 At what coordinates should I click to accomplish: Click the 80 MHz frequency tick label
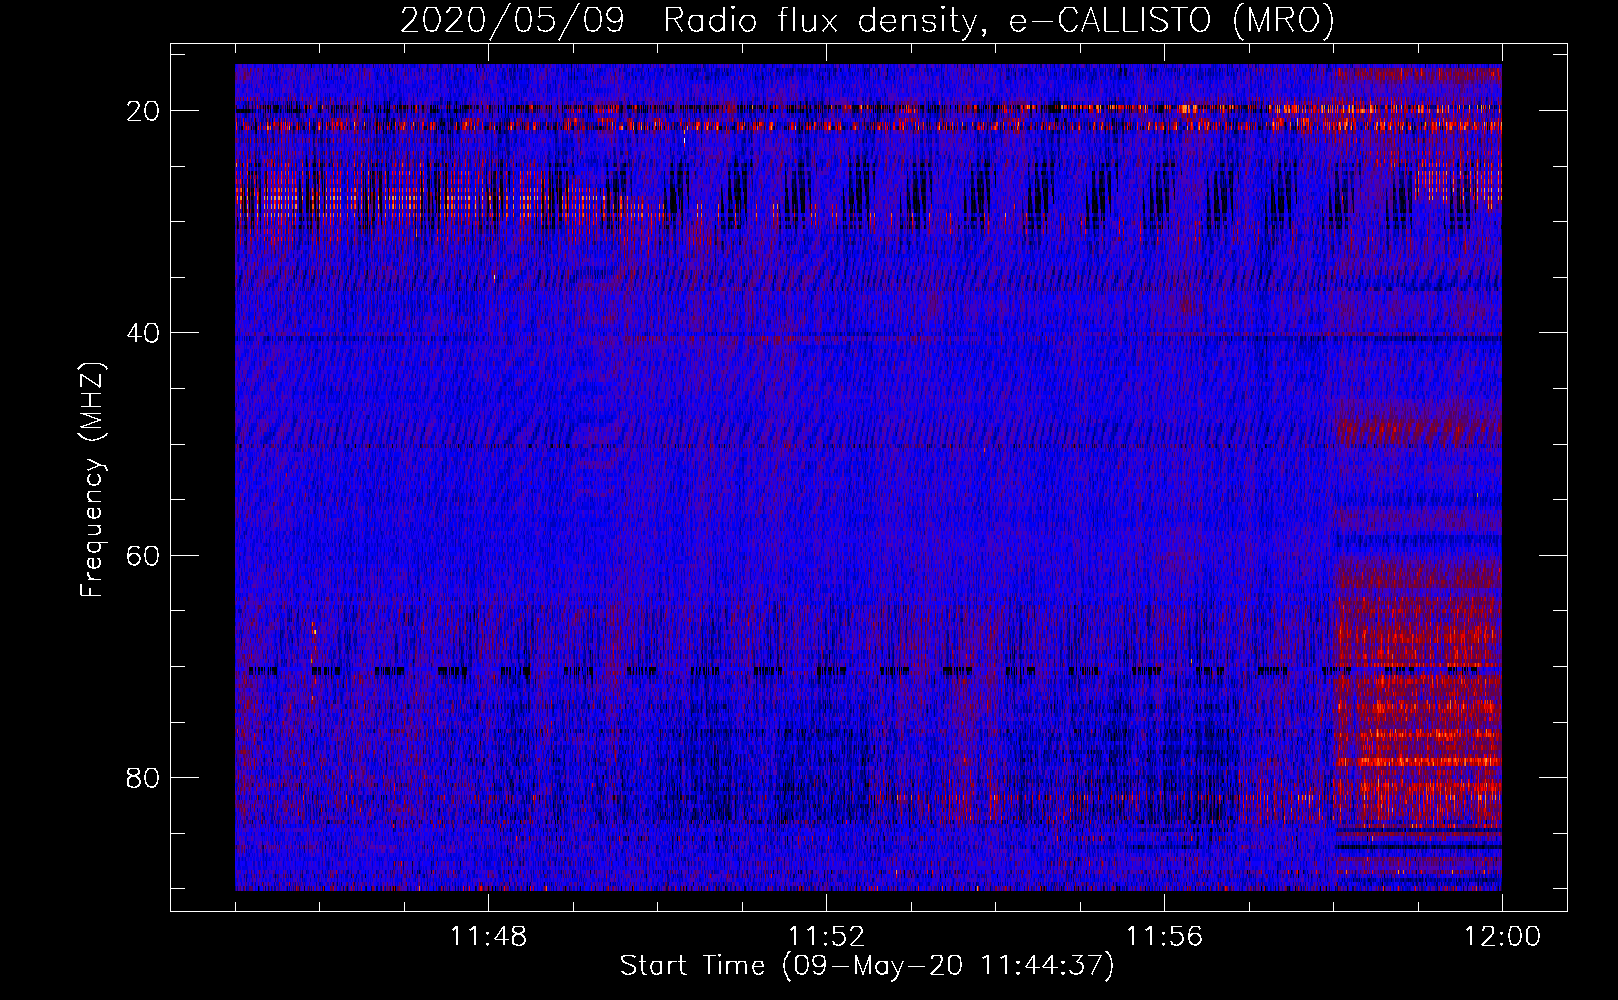(x=144, y=777)
